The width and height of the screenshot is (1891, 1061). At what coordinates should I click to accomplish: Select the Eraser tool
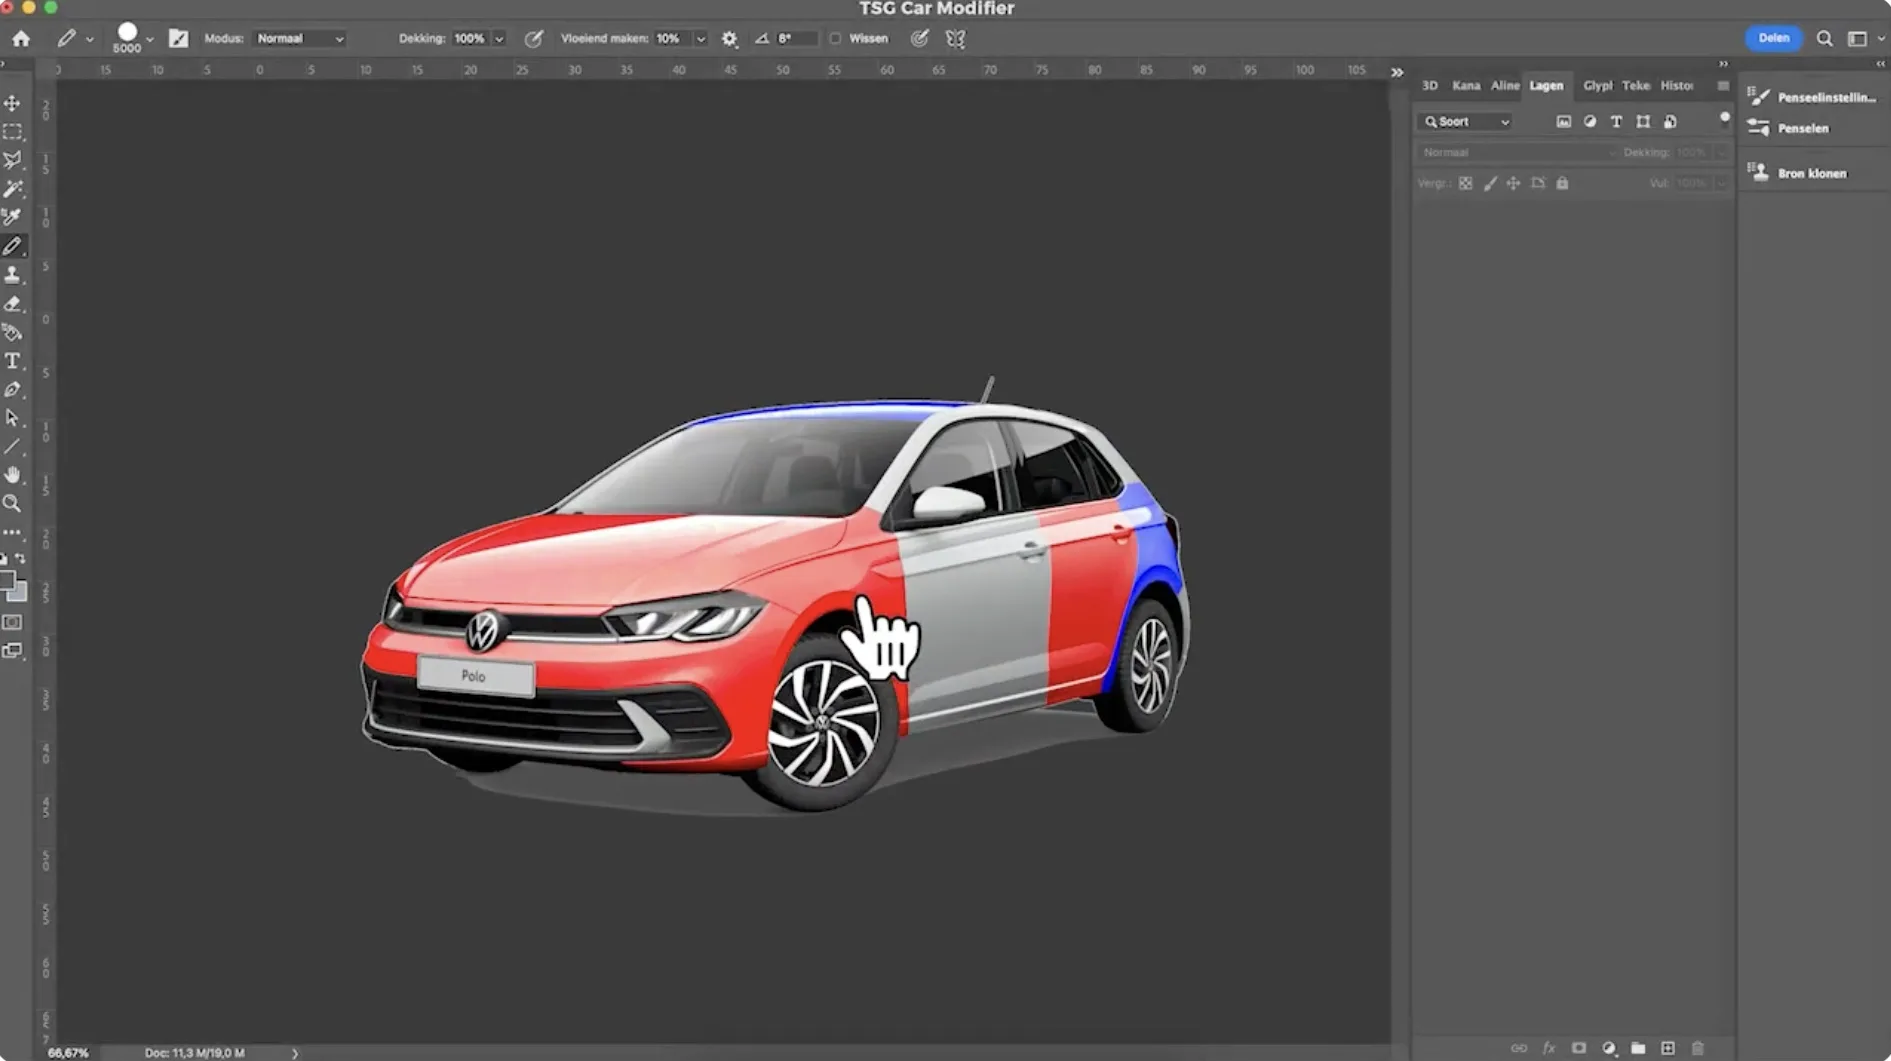tap(12, 303)
